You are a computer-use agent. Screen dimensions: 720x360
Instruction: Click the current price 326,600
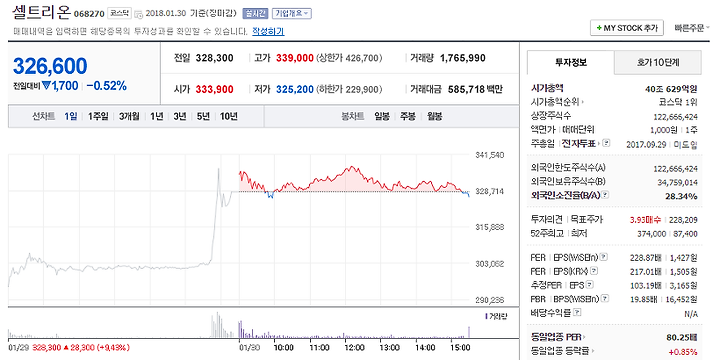pos(50,66)
